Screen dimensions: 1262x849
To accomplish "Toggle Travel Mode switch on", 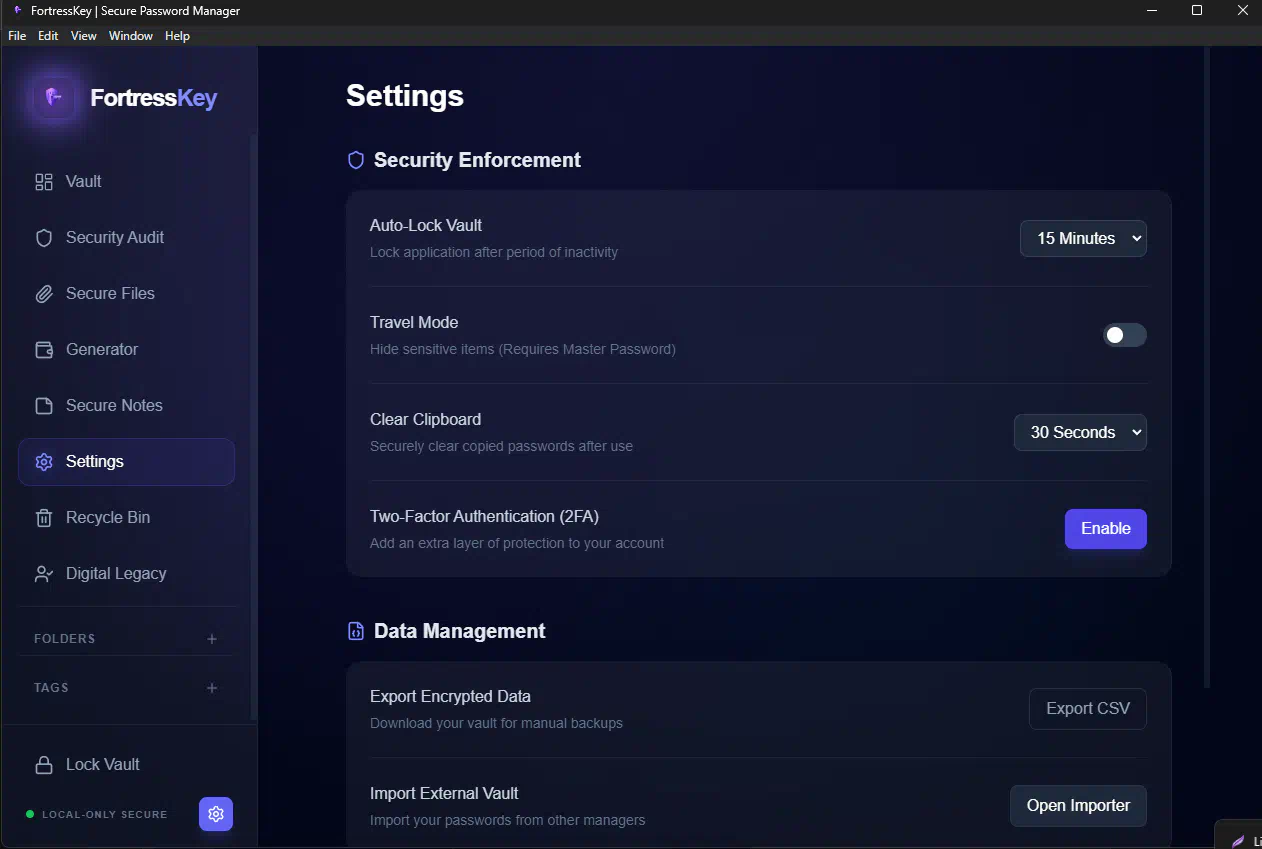I will (x=1124, y=335).
